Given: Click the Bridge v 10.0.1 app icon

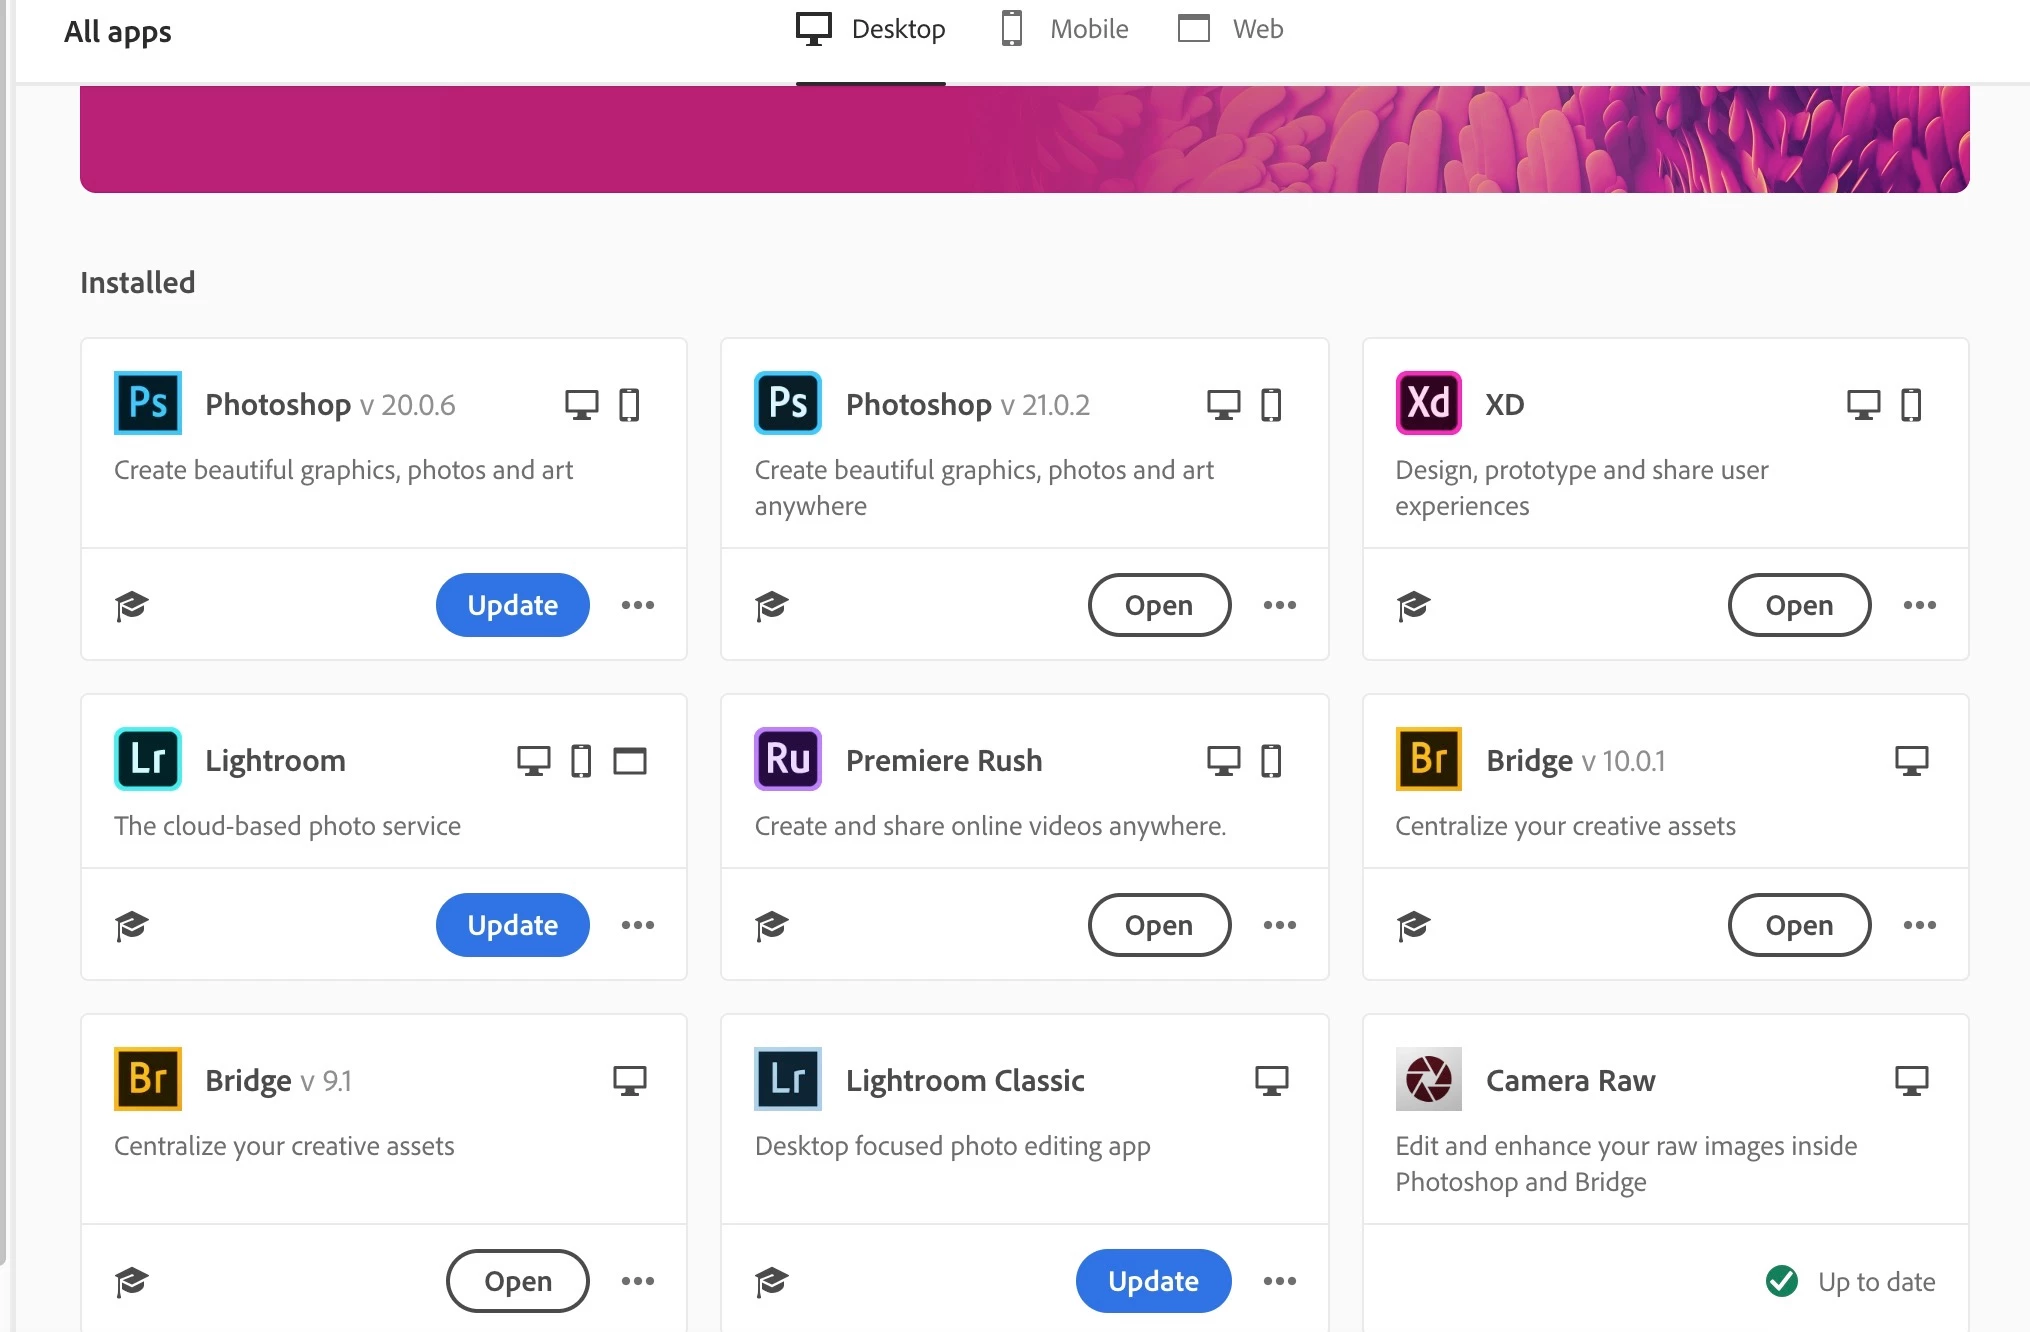Looking at the screenshot, I should coord(1428,759).
